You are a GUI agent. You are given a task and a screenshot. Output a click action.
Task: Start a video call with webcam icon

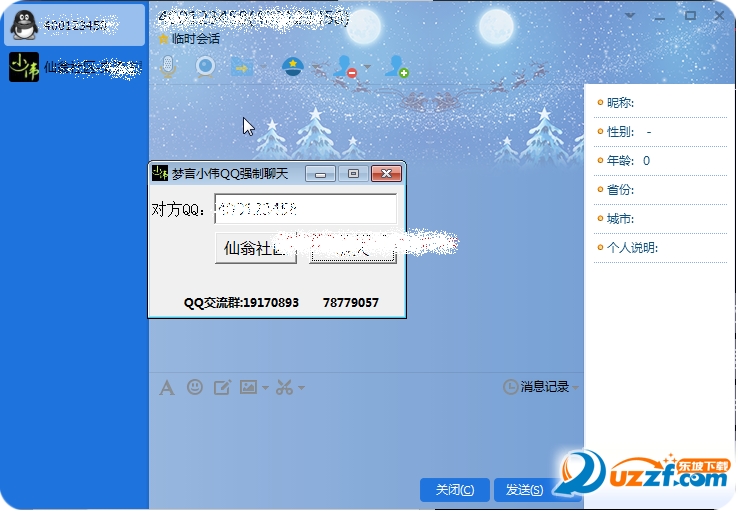205,67
